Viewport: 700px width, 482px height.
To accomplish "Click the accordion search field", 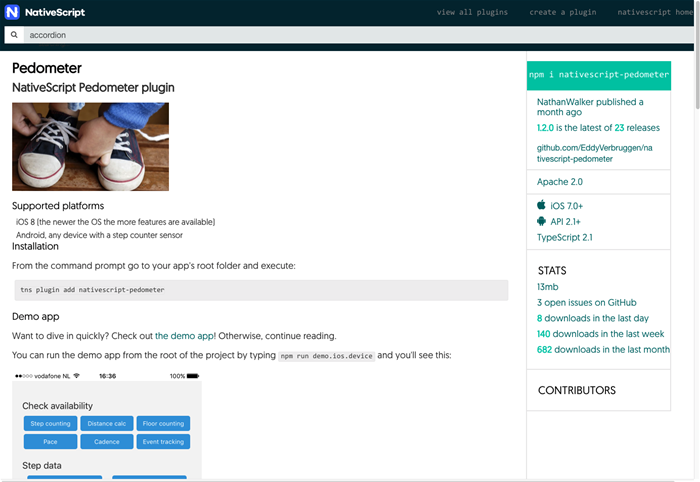I will coord(359,35).
